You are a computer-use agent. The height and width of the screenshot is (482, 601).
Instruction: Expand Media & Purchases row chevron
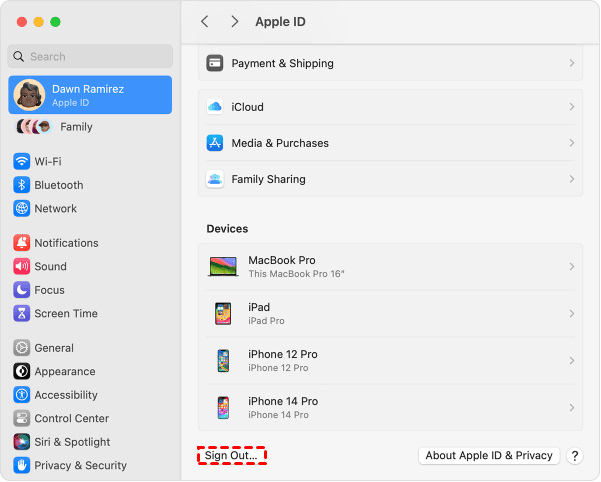571,143
